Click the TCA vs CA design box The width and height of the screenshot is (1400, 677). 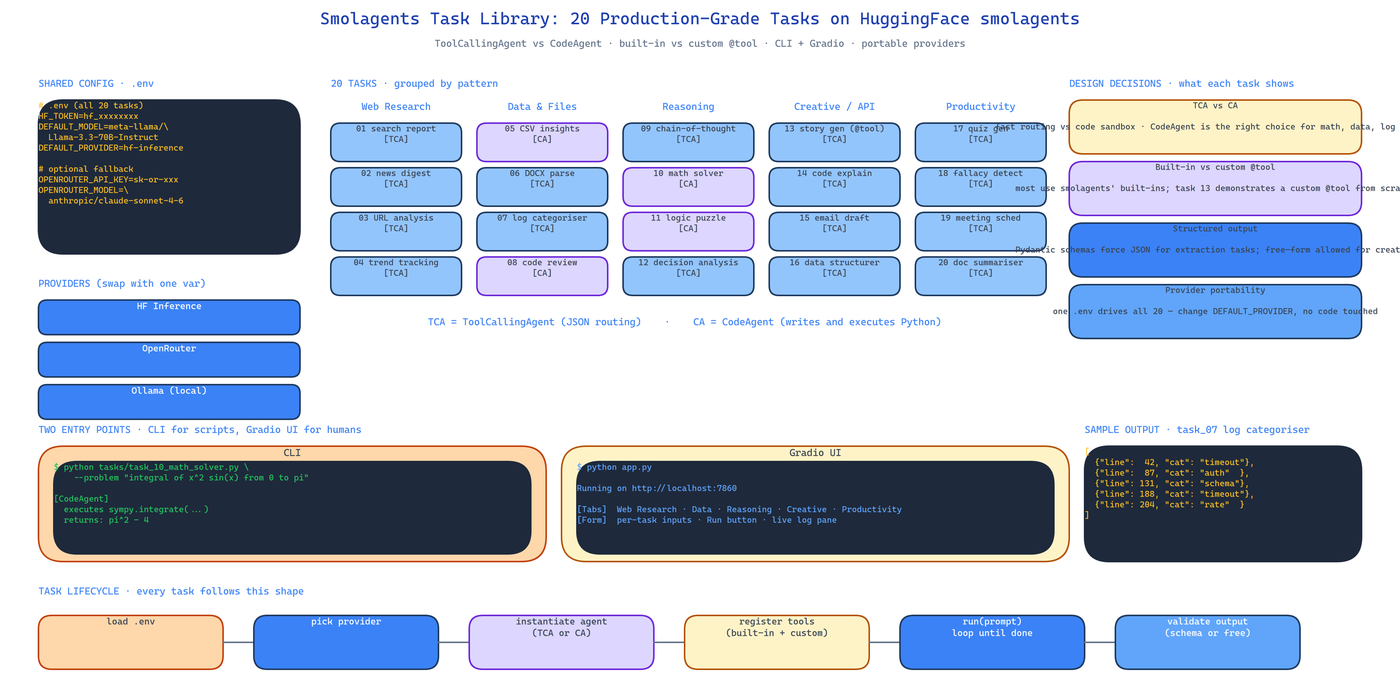[x=1215, y=127]
